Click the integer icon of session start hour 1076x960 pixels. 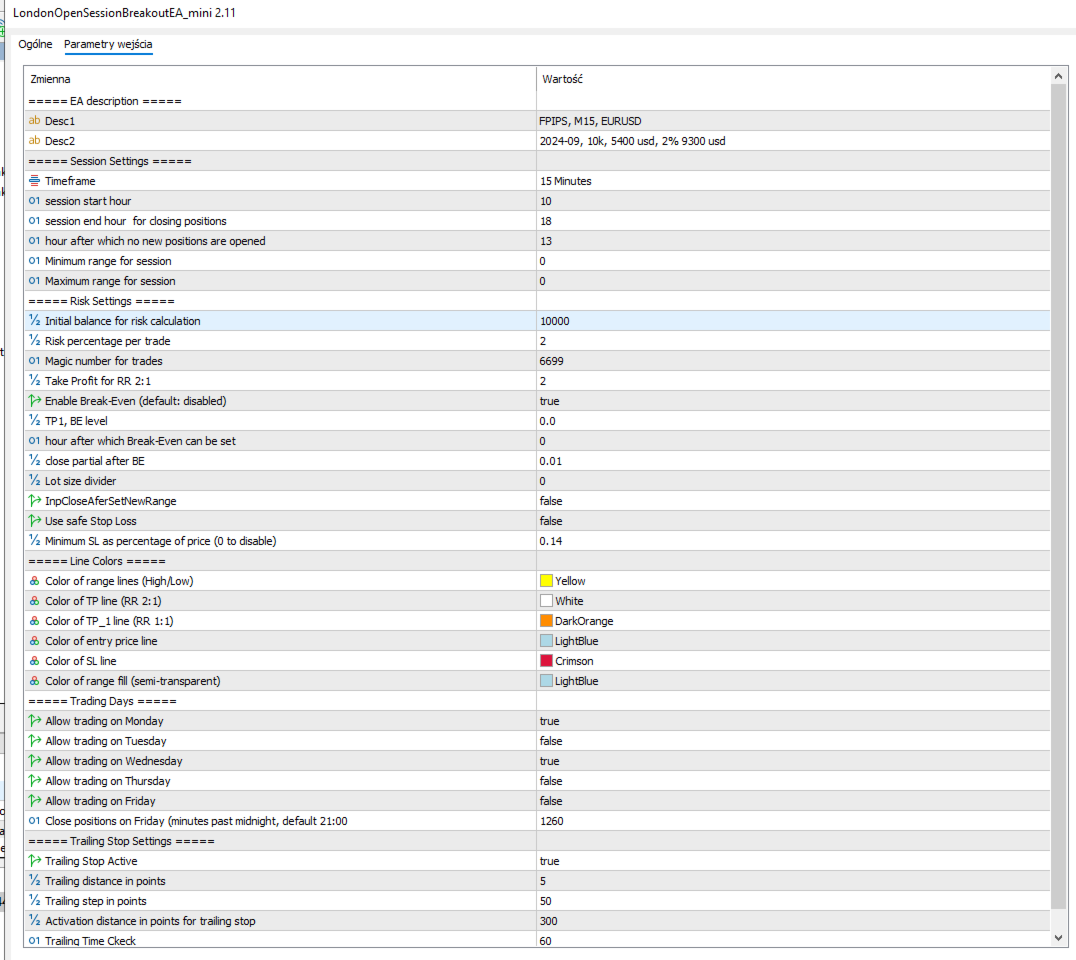pos(34,201)
